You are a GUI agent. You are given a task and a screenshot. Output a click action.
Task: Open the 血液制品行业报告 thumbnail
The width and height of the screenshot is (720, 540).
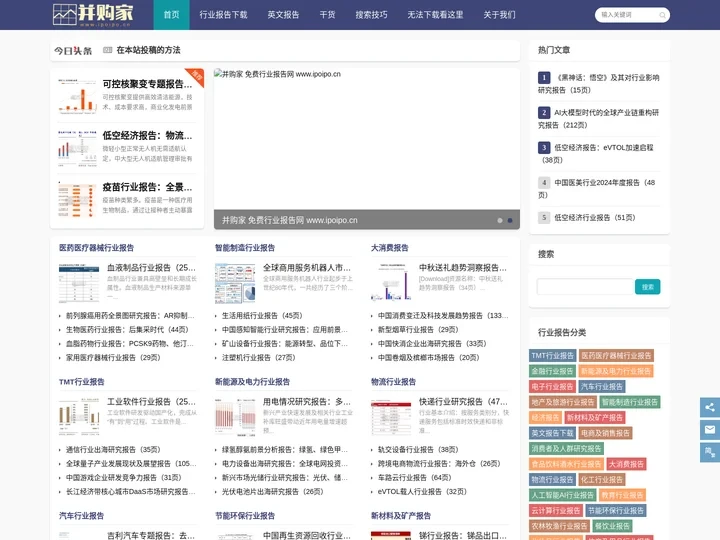point(79,283)
